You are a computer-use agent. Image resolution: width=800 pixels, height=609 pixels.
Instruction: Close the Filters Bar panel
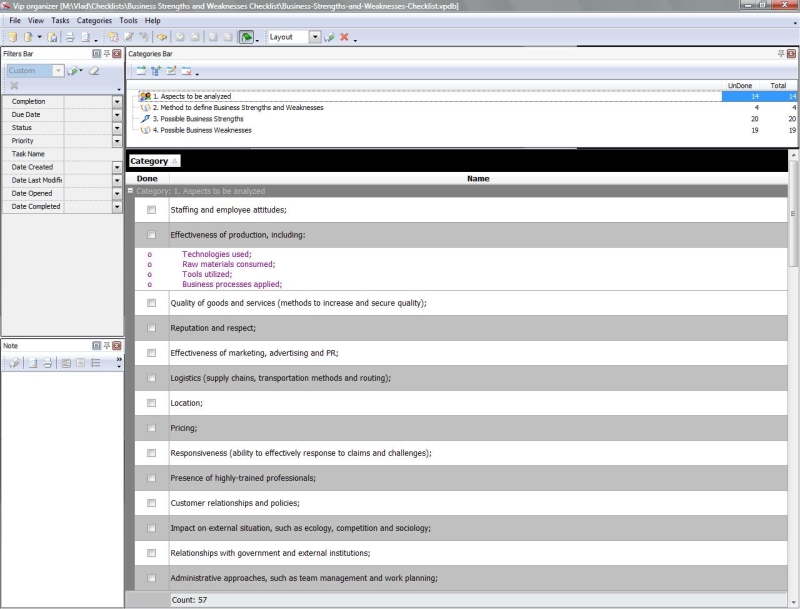pyautogui.click(x=117, y=52)
